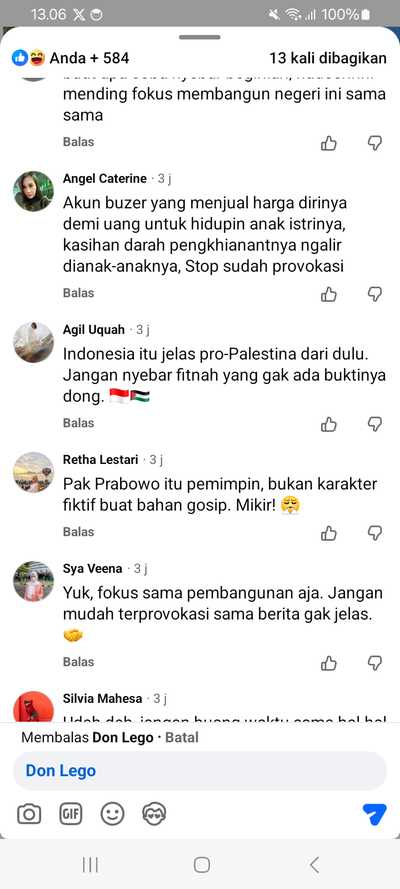
Task: View the 13 kali dibagikan shares
Action: (328, 58)
